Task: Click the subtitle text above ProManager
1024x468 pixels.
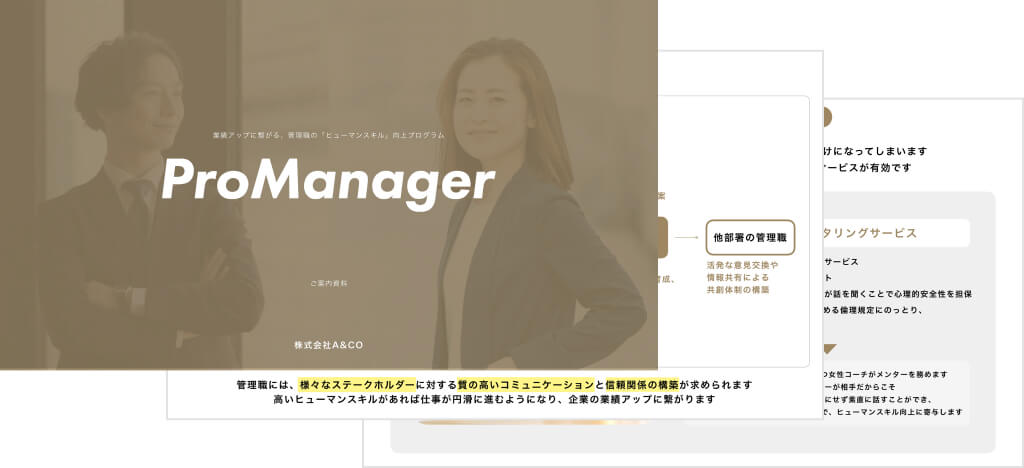Action: coord(328,134)
